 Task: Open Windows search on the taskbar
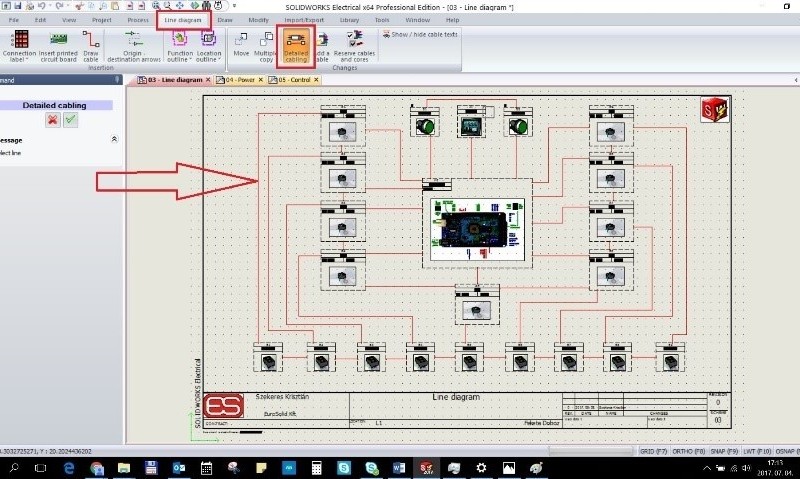tap(14, 468)
